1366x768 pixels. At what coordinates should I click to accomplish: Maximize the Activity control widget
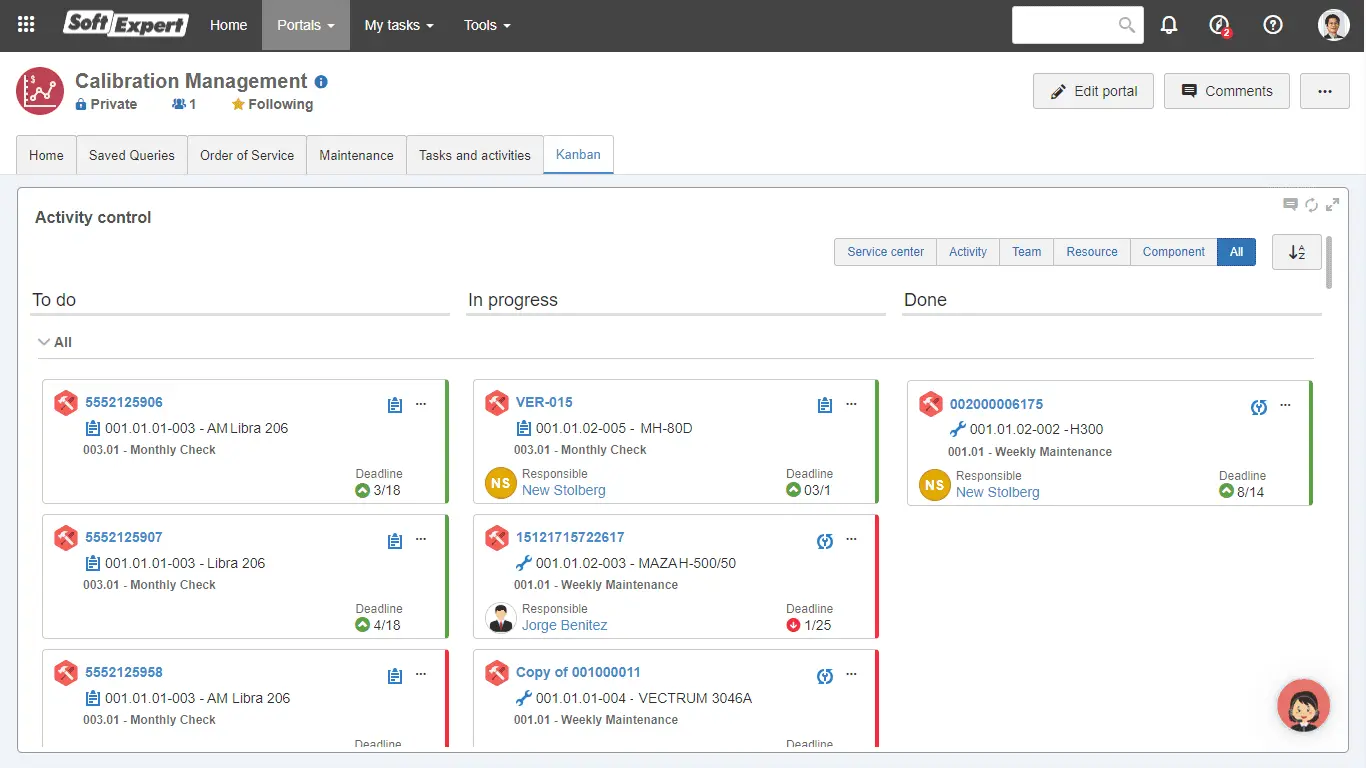(x=1332, y=205)
